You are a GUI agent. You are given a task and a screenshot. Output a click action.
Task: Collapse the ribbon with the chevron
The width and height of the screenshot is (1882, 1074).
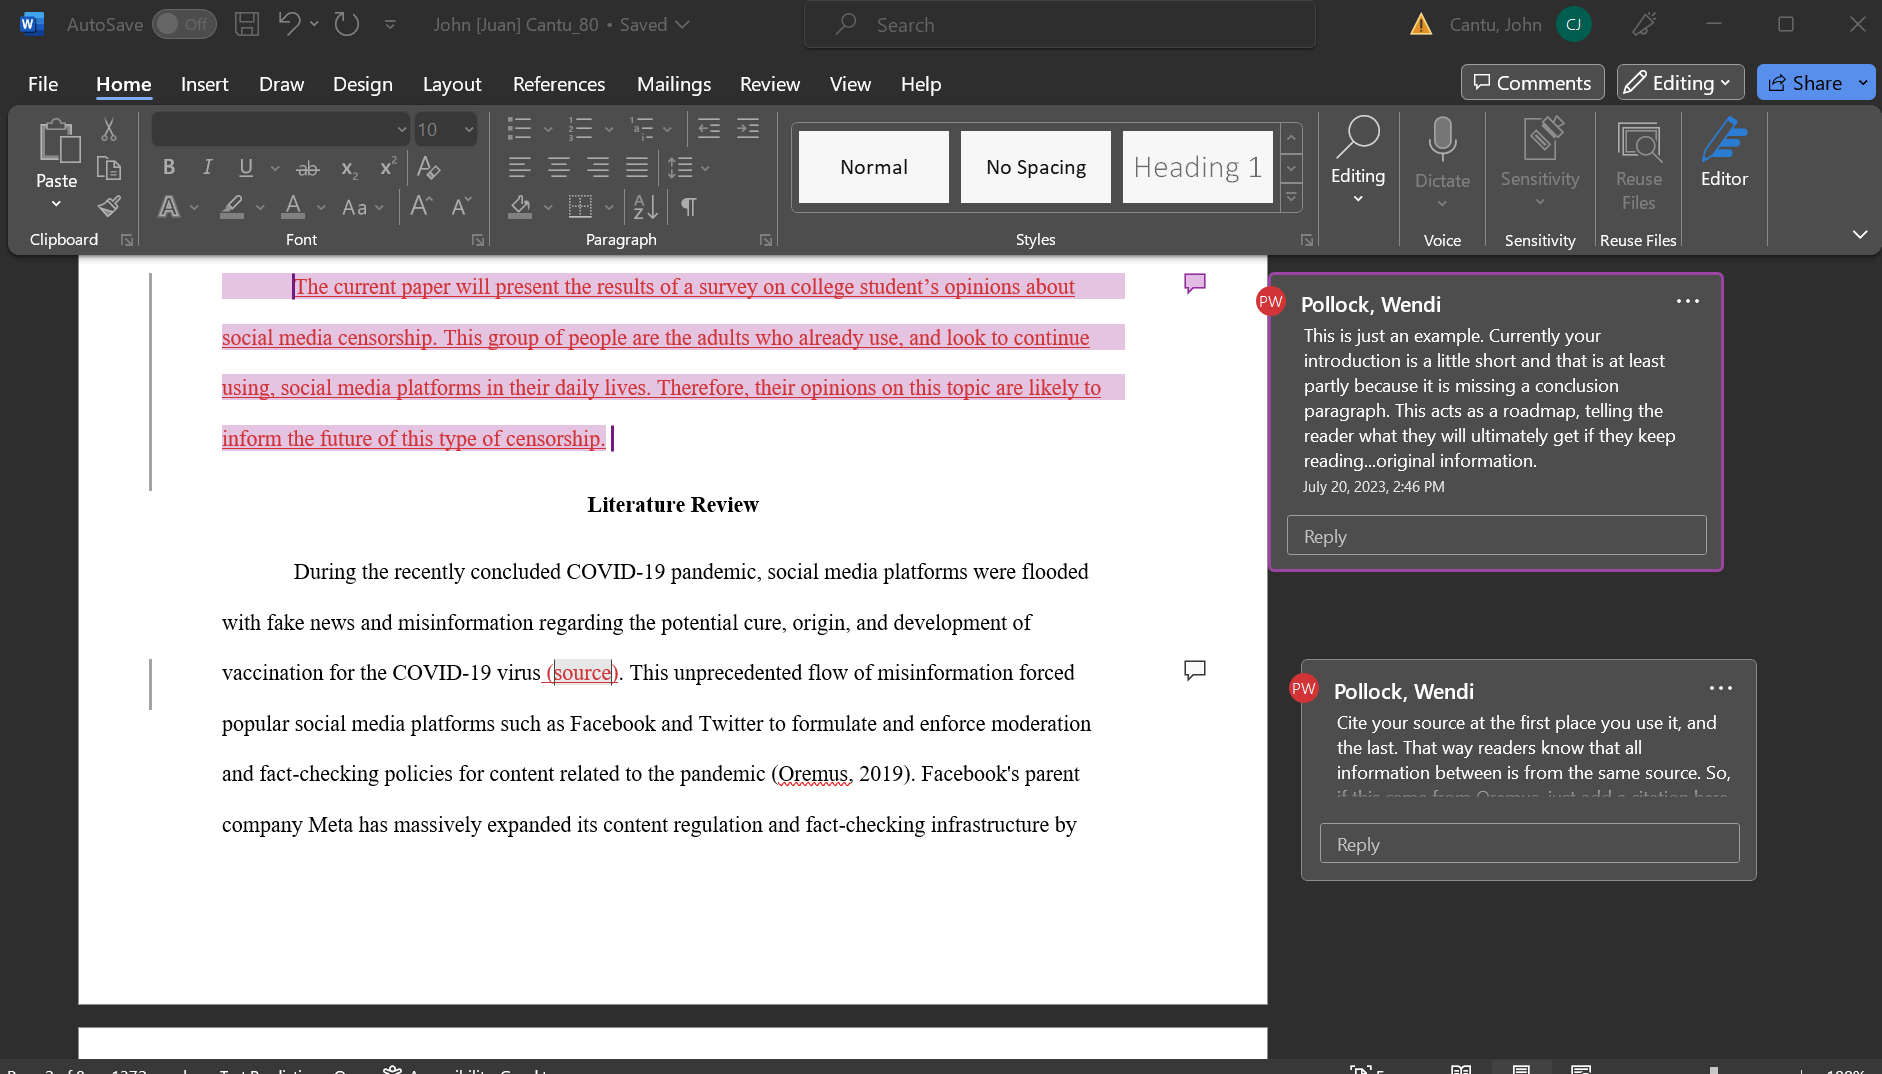pos(1860,234)
